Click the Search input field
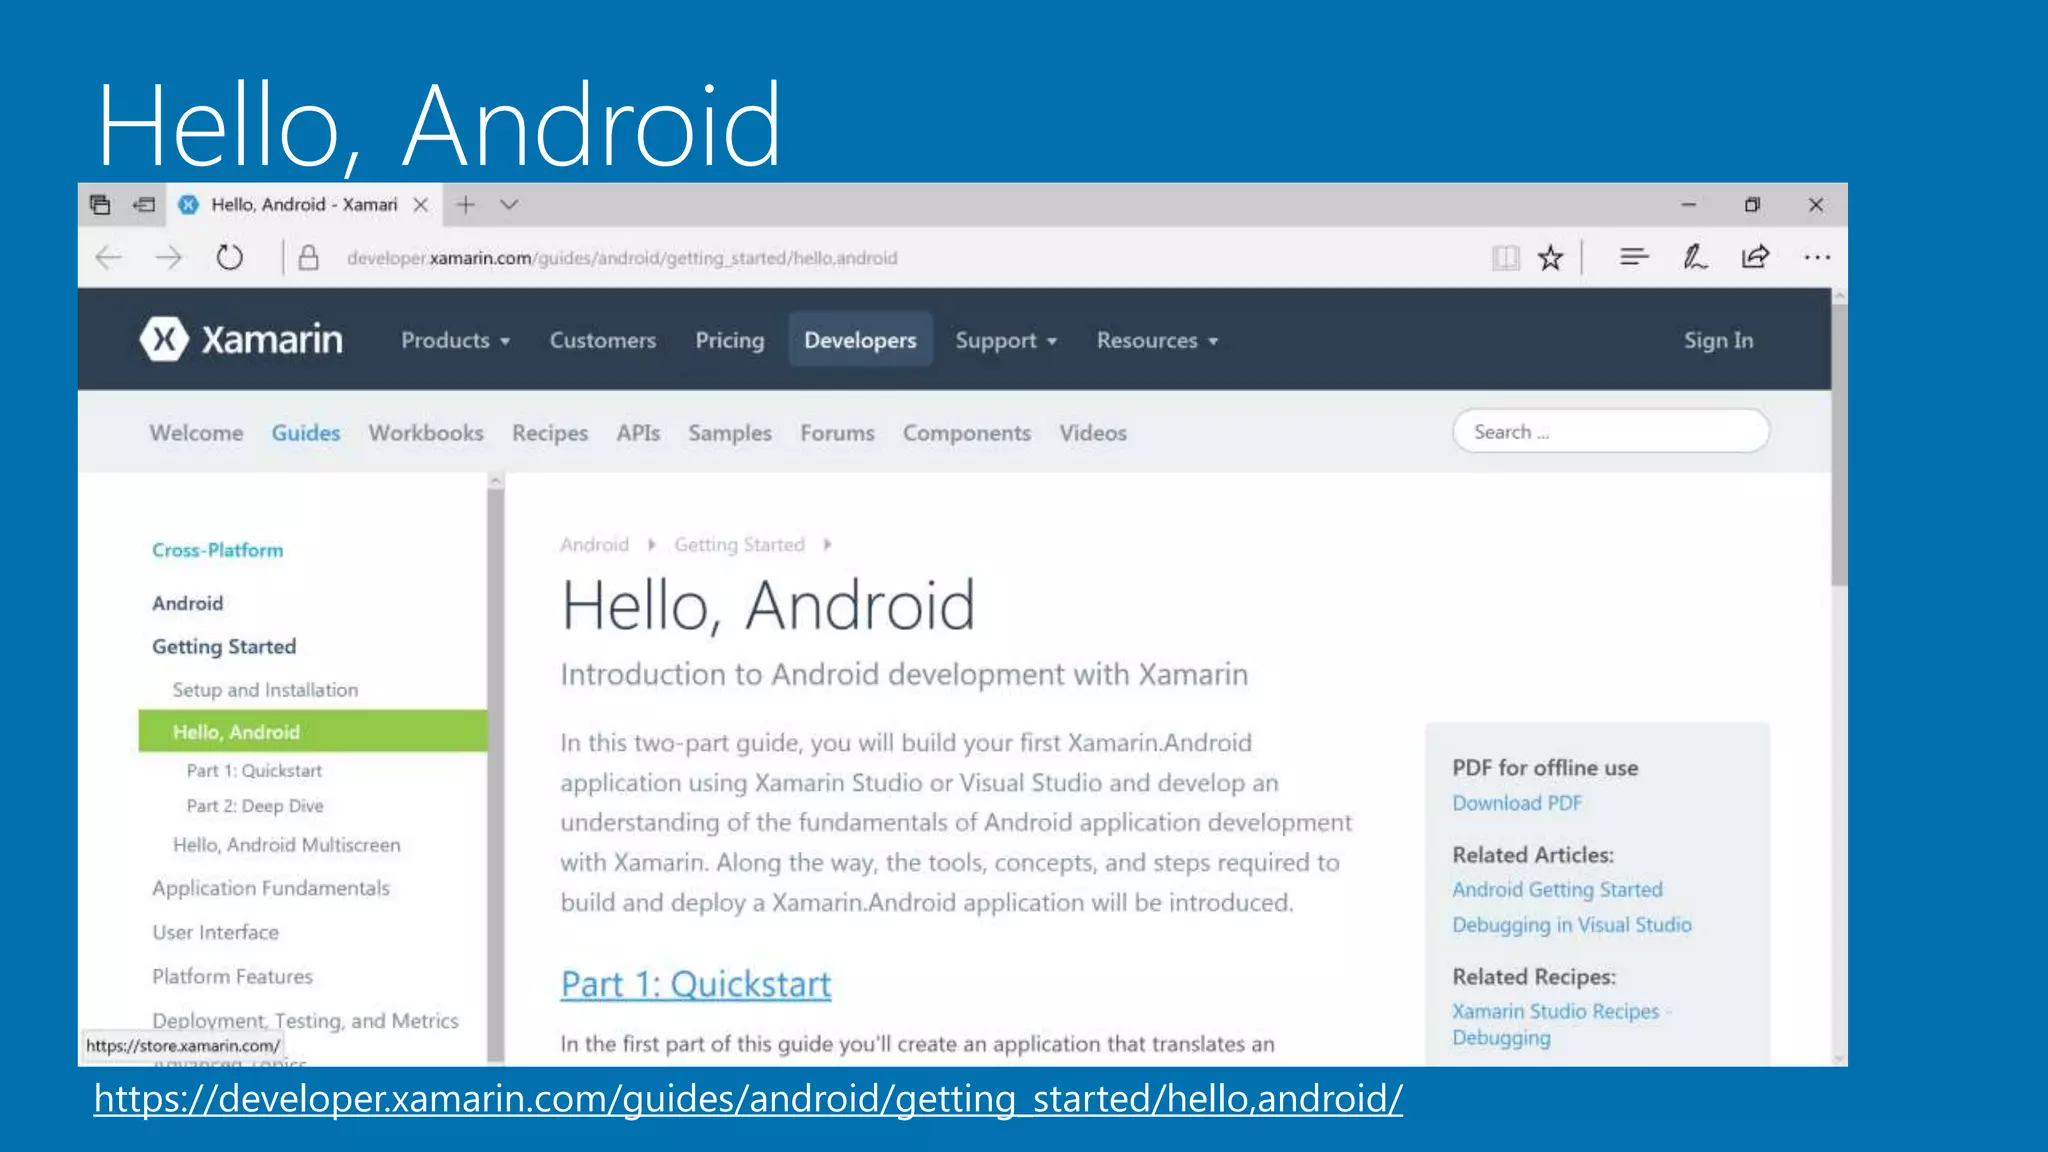The height and width of the screenshot is (1152, 2048). [1611, 431]
